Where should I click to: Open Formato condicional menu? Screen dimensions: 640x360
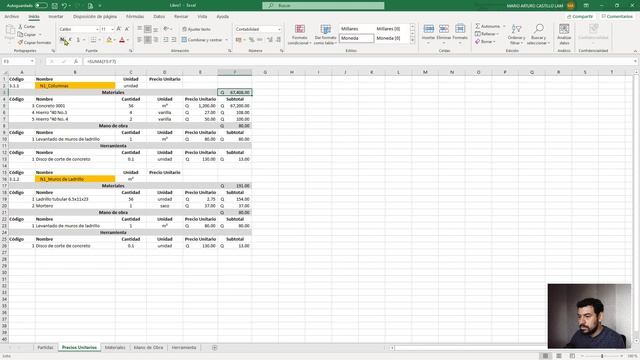(x=300, y=34)
